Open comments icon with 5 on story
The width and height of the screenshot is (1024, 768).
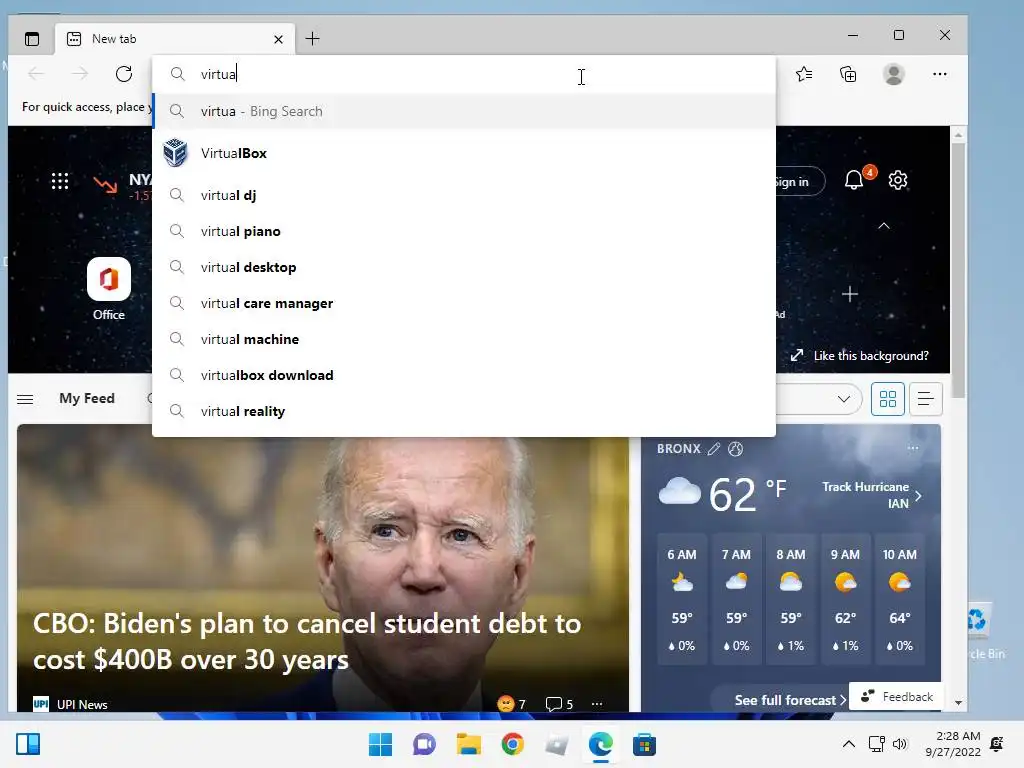(x=559, y=704)
